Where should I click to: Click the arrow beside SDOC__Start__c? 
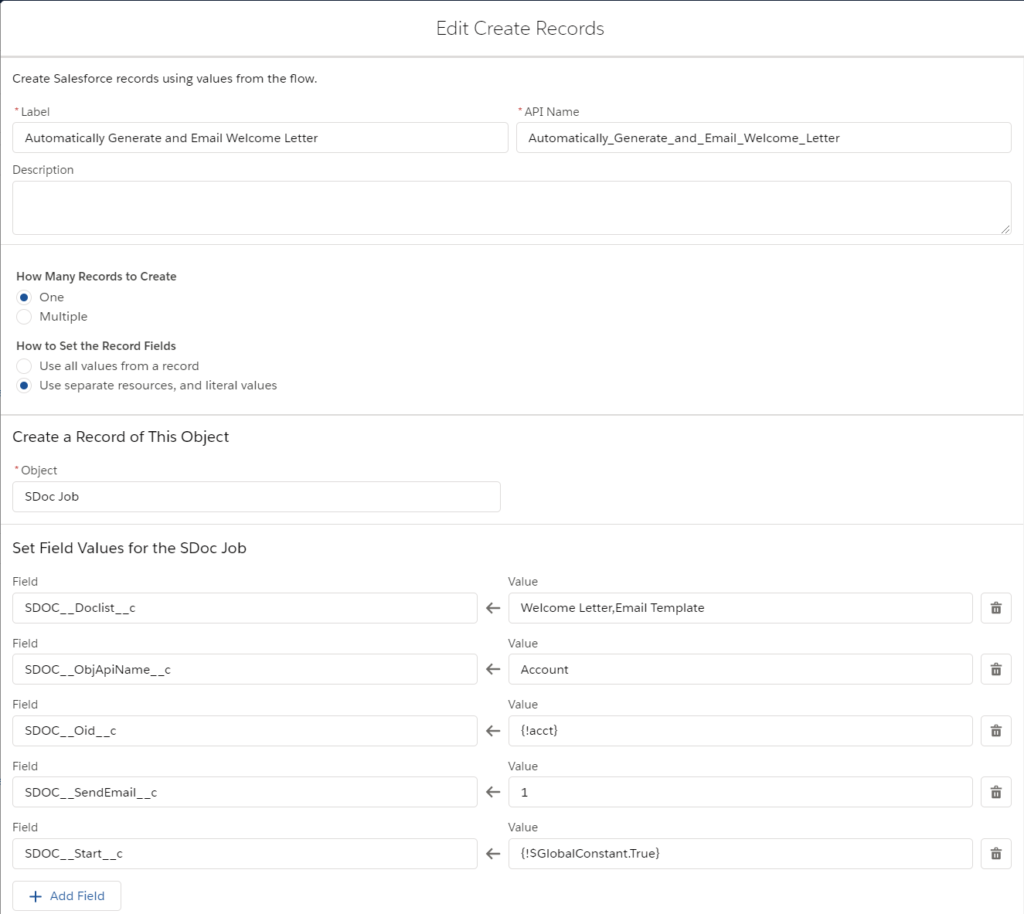pyautogui.click(x=492, y=853)
